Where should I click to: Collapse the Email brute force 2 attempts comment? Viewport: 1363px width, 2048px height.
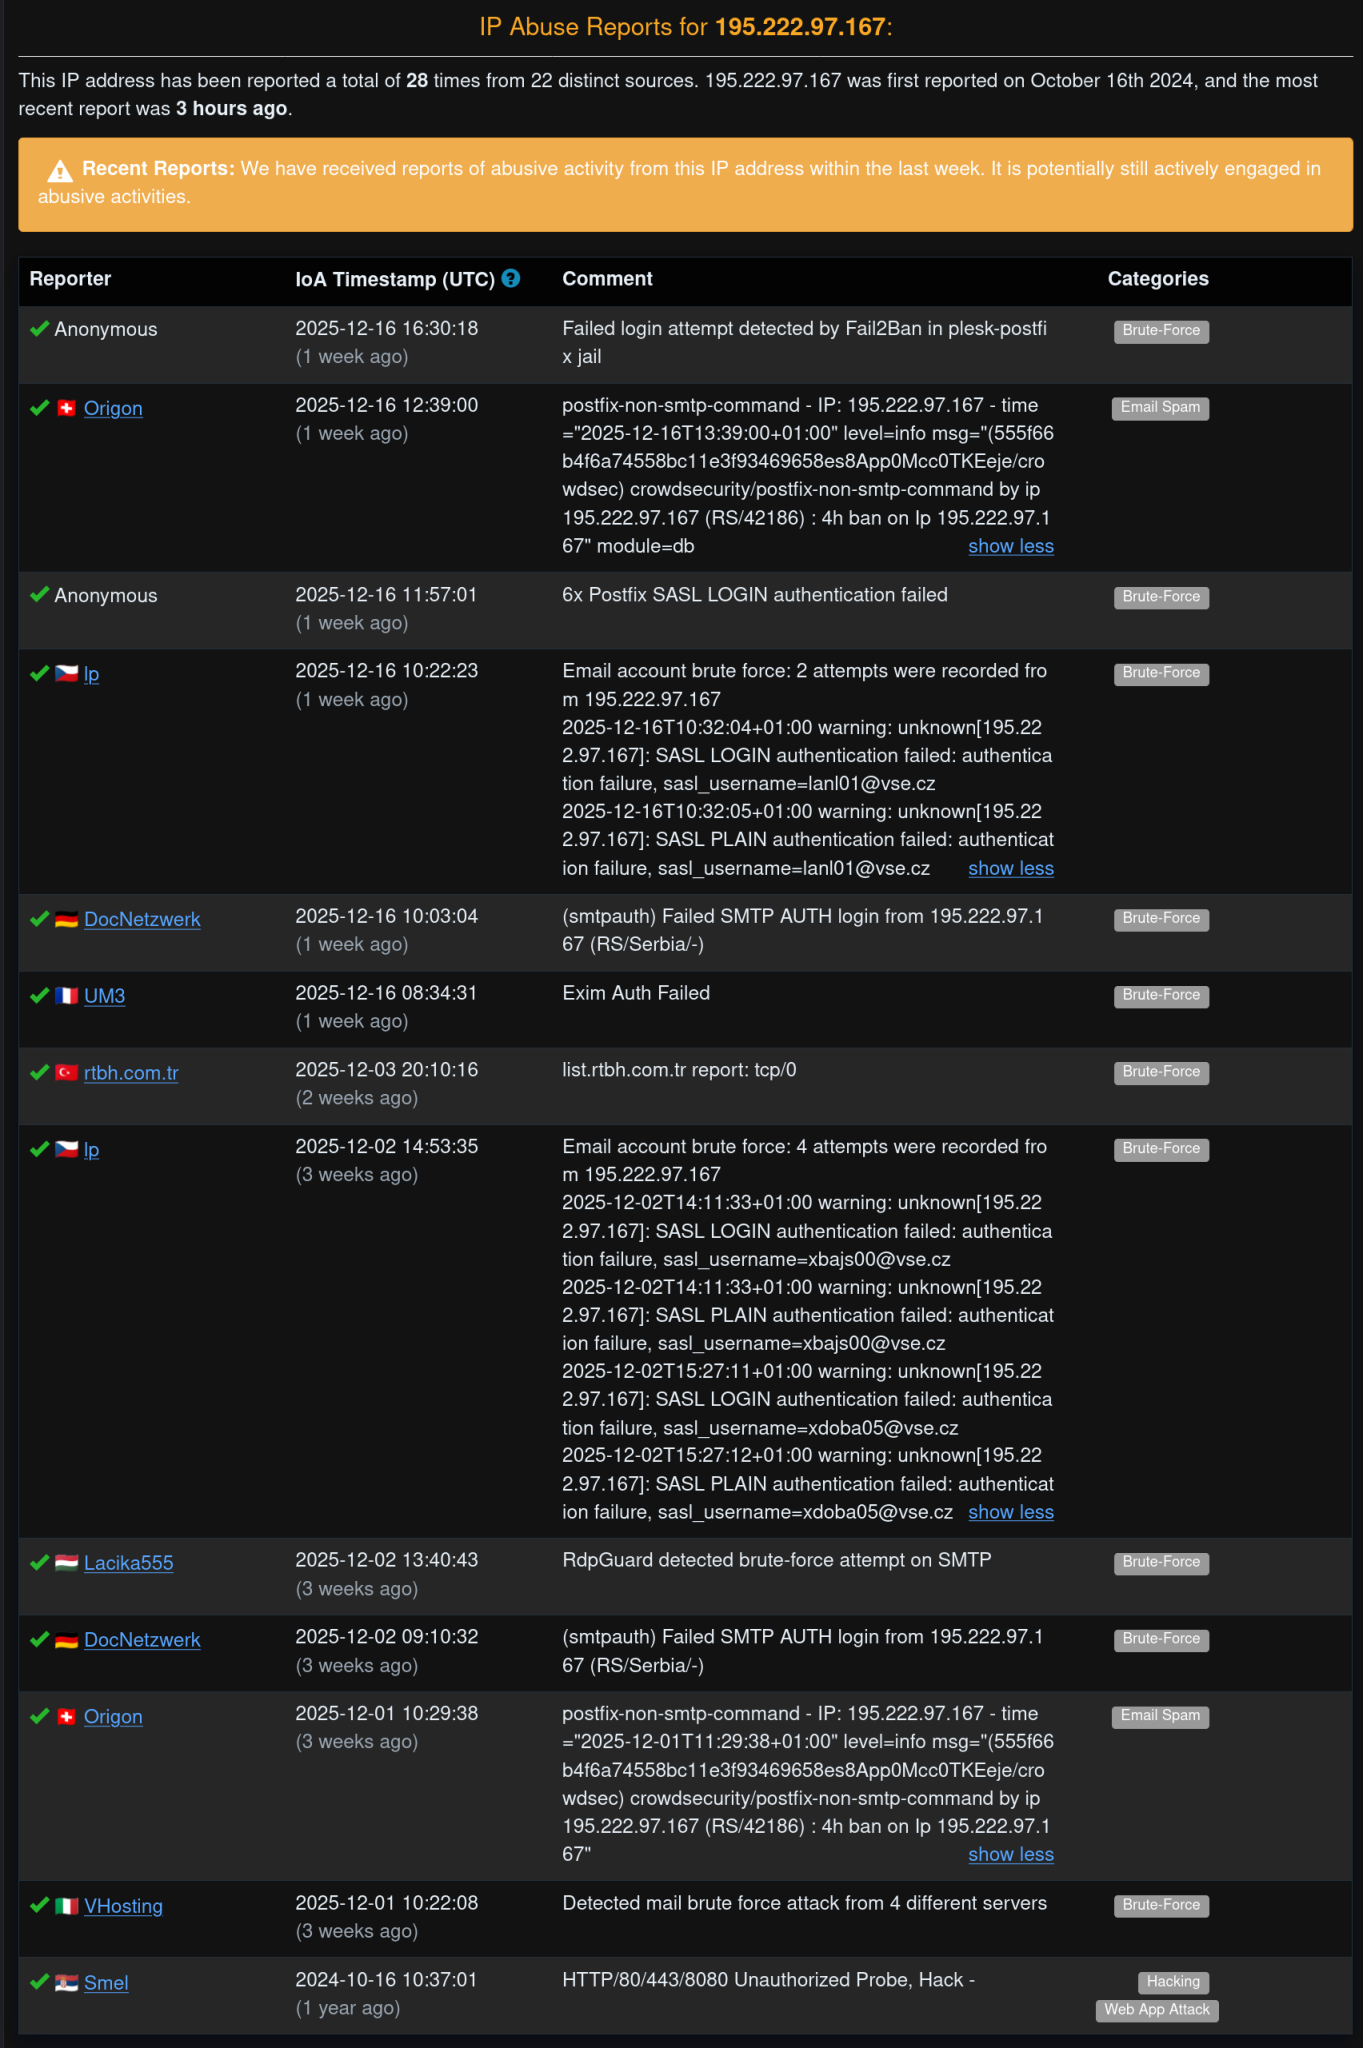(x=1011, y=868)
